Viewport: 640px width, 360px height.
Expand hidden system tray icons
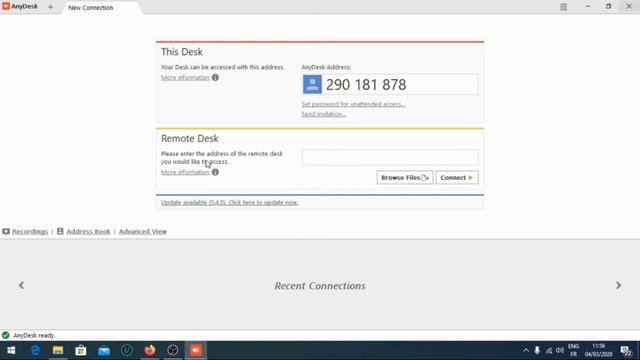(x=526, y=351)
